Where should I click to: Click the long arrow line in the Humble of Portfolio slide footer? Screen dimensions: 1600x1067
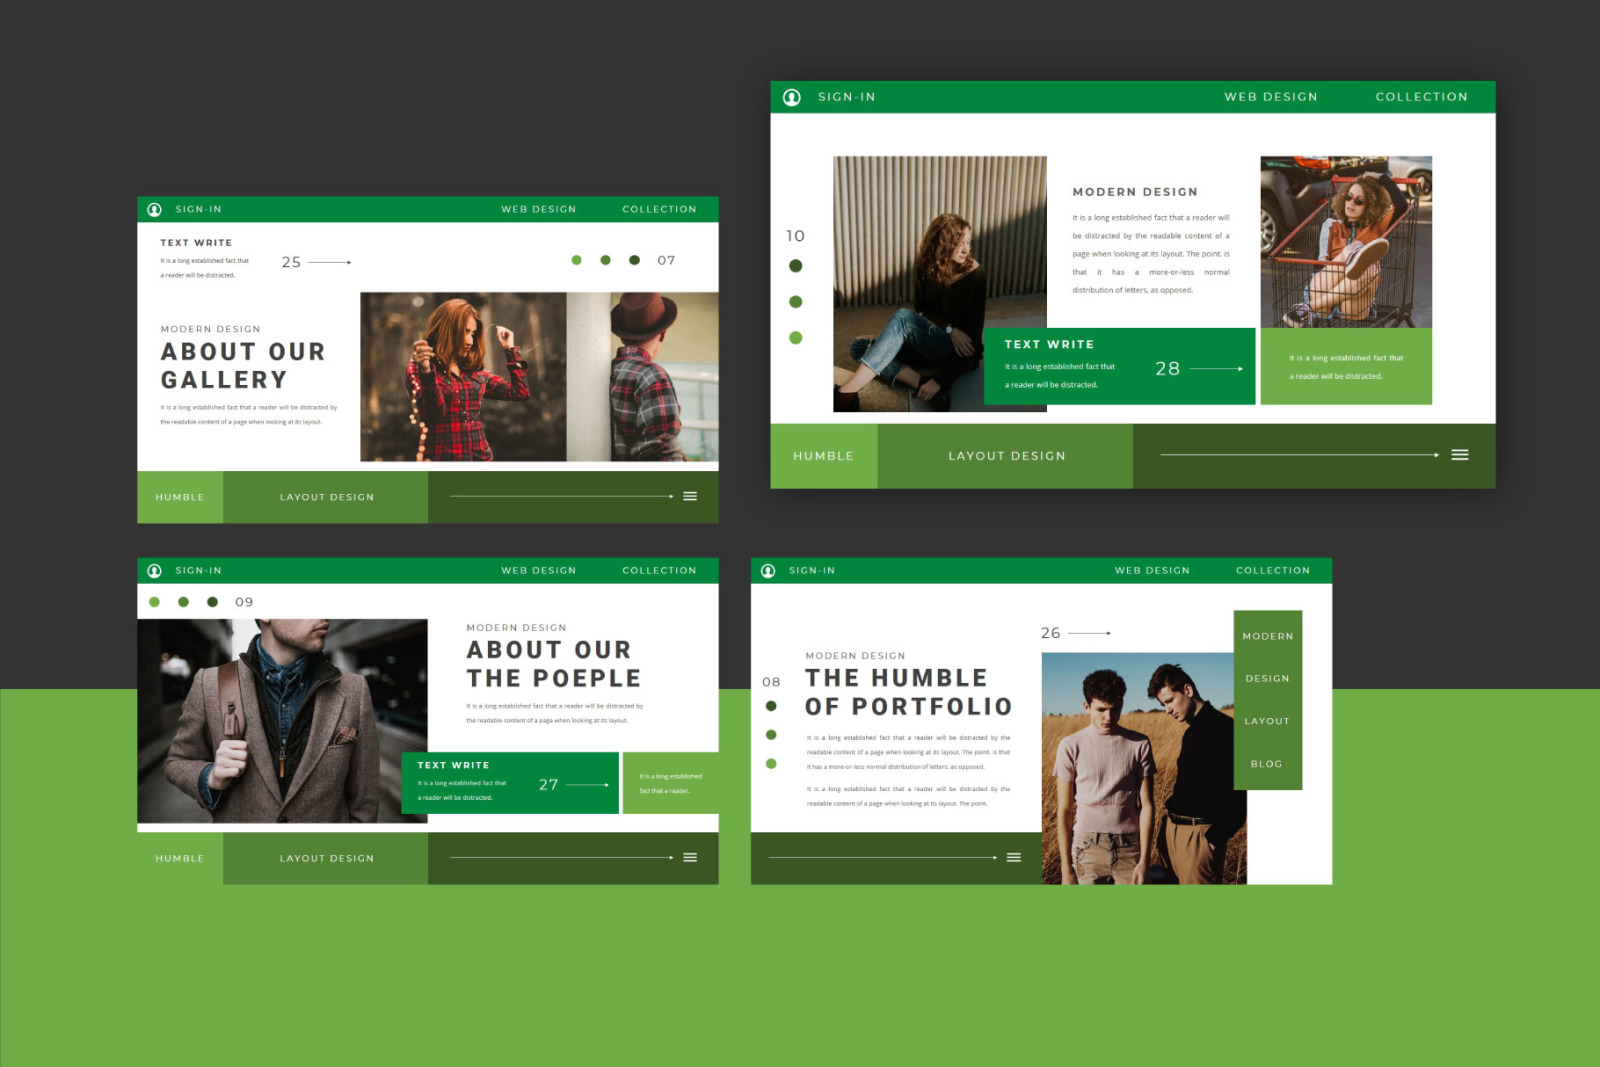[882, 857]
